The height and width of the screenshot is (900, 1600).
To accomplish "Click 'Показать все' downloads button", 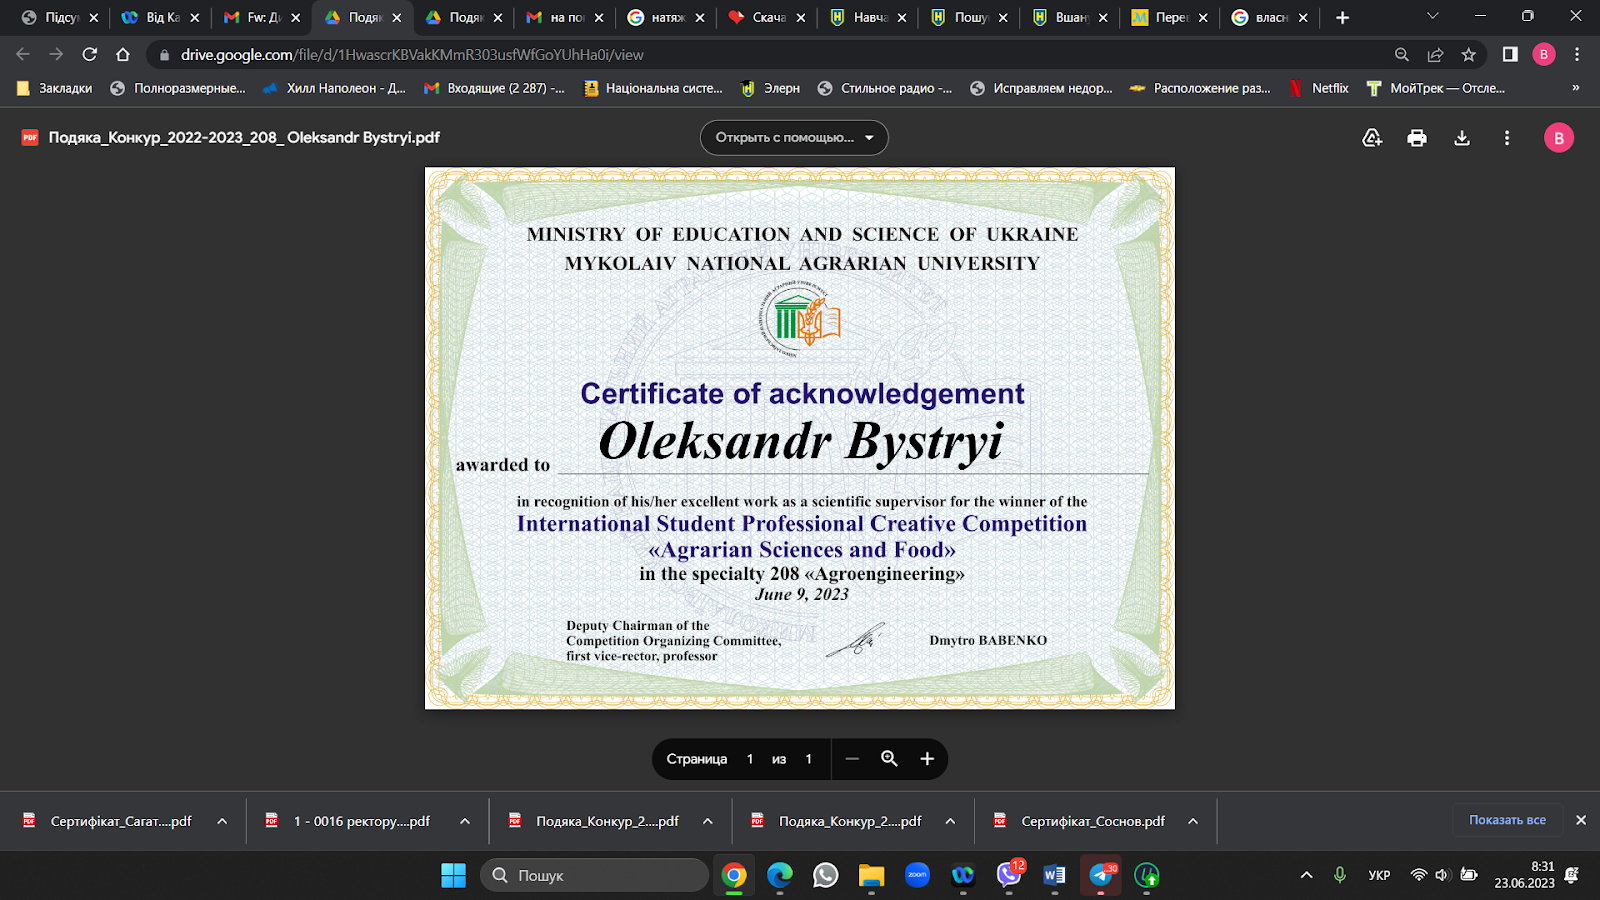I will pos(1507,820).
